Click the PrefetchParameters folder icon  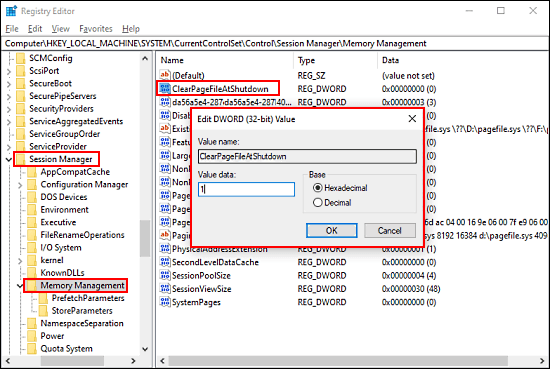tap(43, 298)
